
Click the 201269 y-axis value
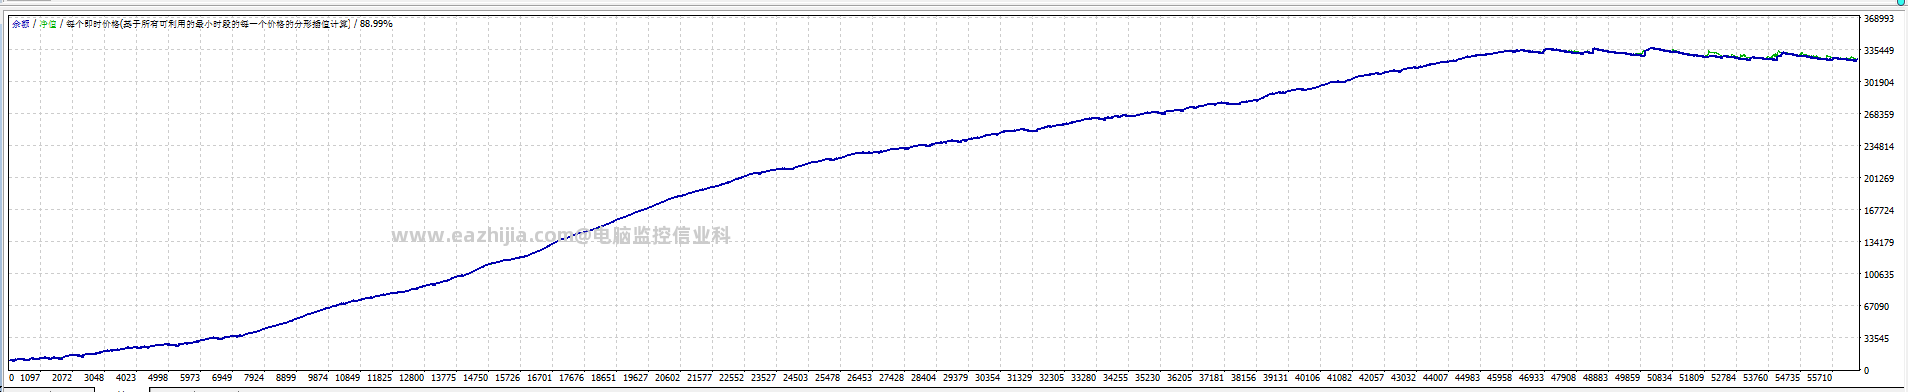[x=1879, y=179]
